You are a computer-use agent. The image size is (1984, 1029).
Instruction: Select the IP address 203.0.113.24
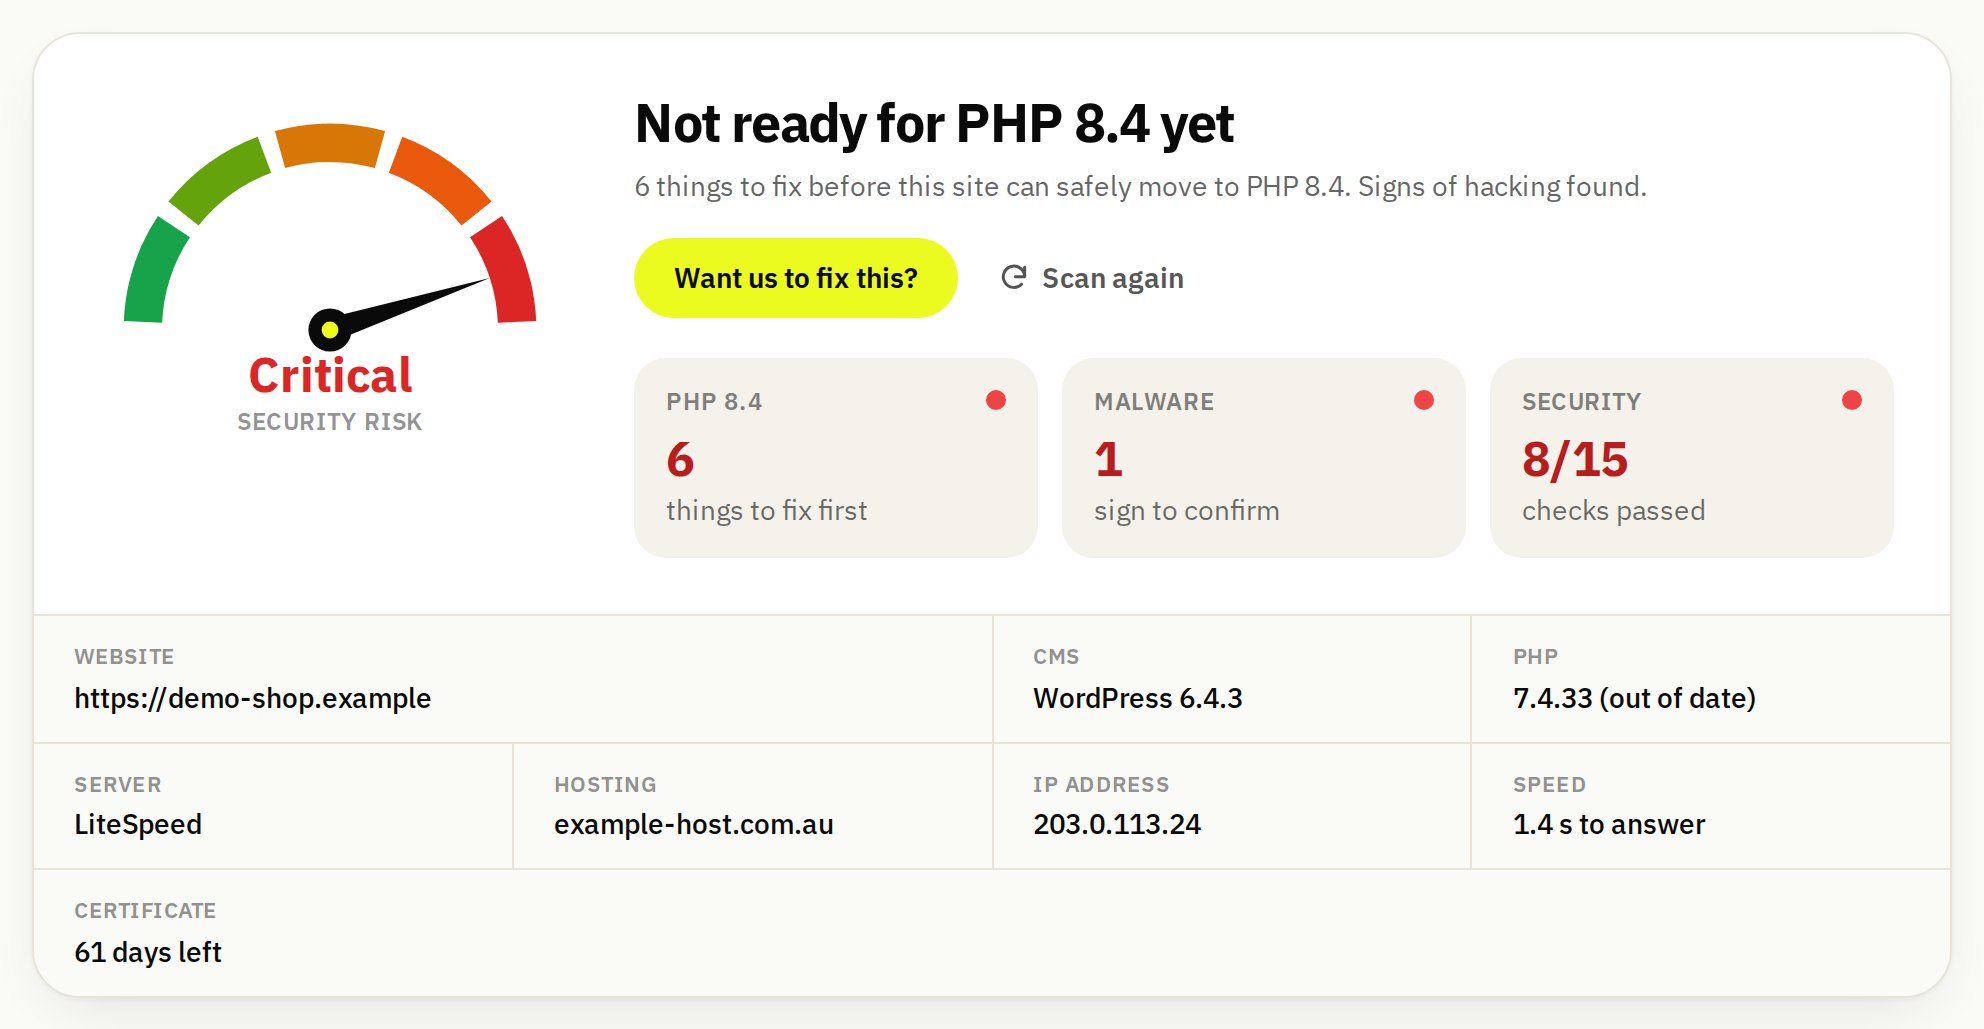(1117, 824)
